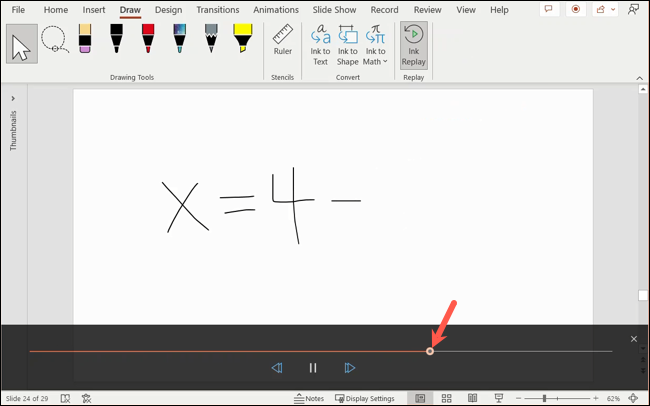650x406 pixels.
Task: Click the Slide 24 of 29 indicator
Action: tap(27, 399)
